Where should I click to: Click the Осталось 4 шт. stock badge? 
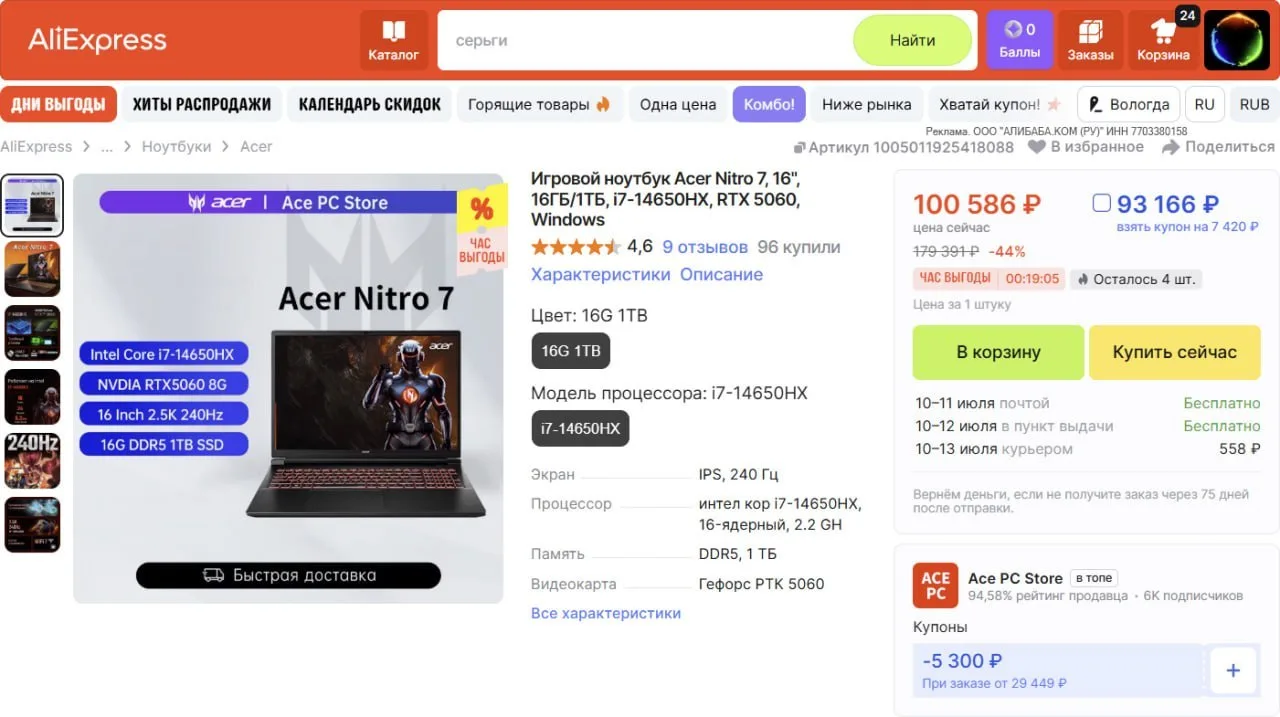1135,279
